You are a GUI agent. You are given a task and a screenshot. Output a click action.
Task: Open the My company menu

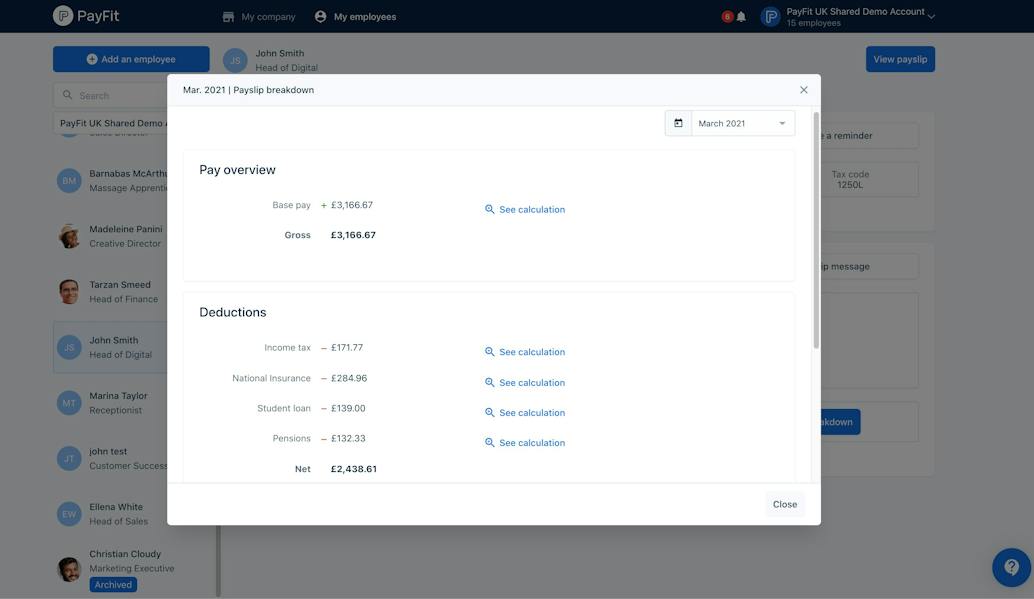tap(259, 16)
